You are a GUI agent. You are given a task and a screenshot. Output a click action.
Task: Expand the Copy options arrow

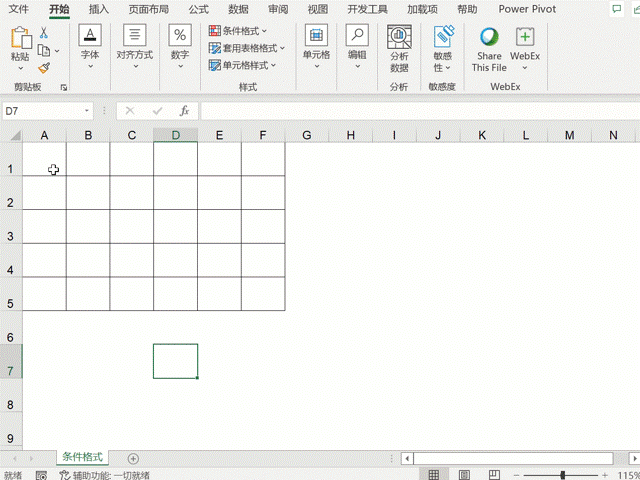point(57,51)
